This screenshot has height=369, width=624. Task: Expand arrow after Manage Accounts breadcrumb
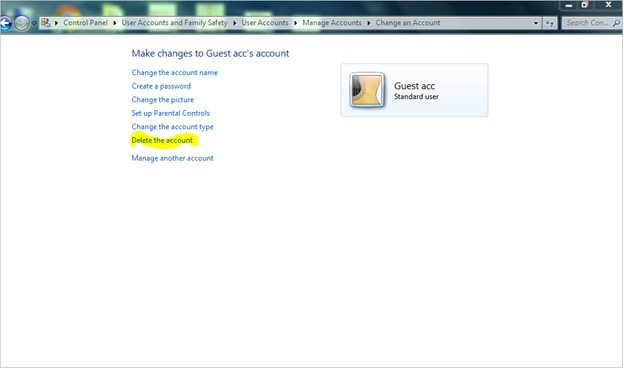pyautogui.click(x=369, y=23)
